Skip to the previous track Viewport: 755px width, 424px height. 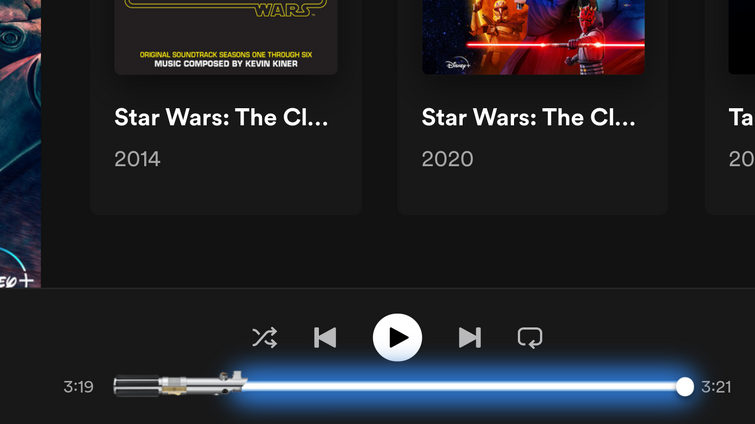pos(325,337)
